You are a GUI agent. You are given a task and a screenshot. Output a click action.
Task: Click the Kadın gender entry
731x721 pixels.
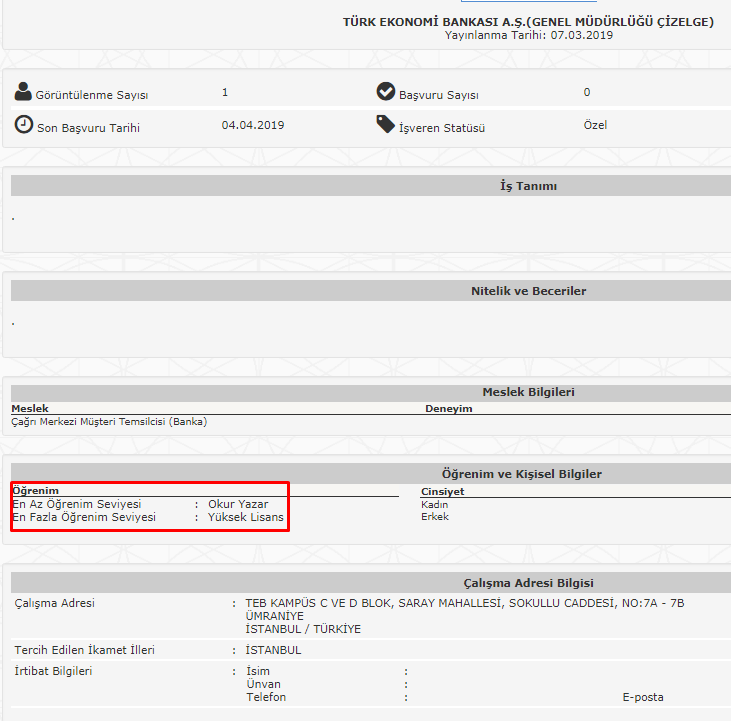pos(434,505)
